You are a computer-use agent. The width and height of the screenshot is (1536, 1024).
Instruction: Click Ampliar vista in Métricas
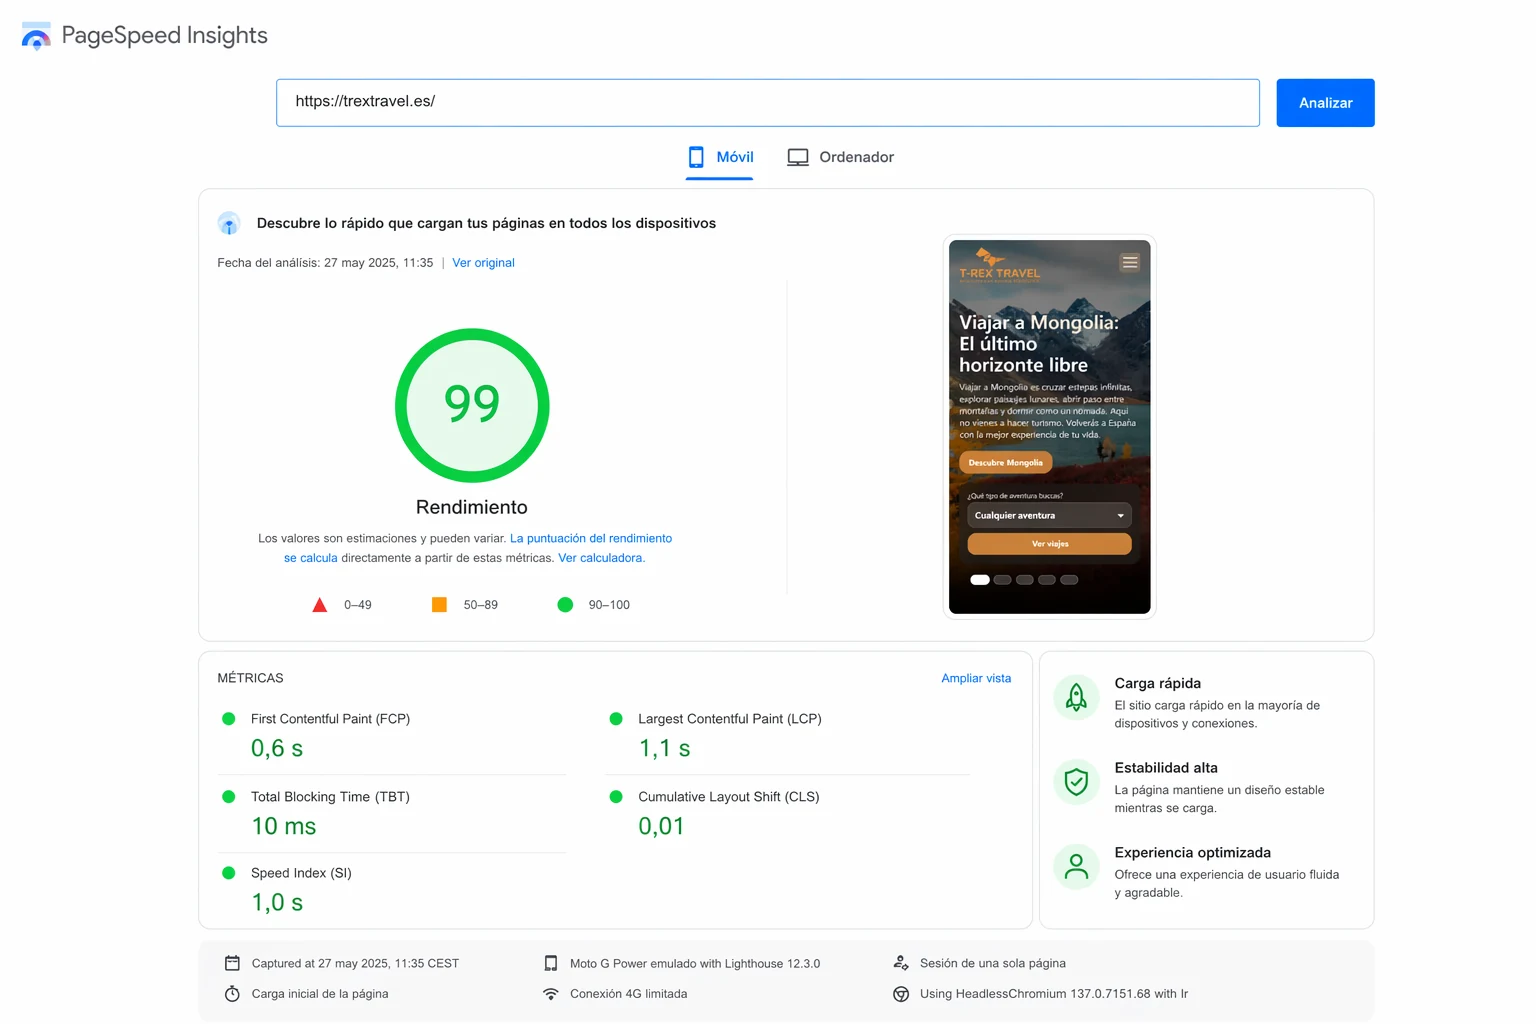tap(976, 678)
